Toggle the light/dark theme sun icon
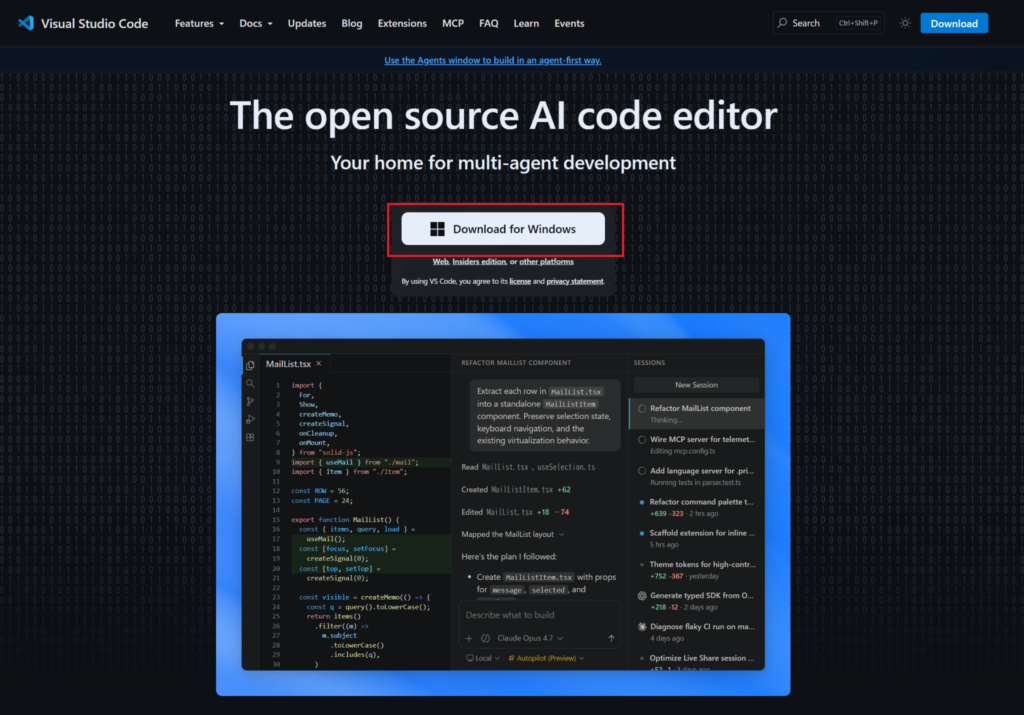 coord(904,23)
